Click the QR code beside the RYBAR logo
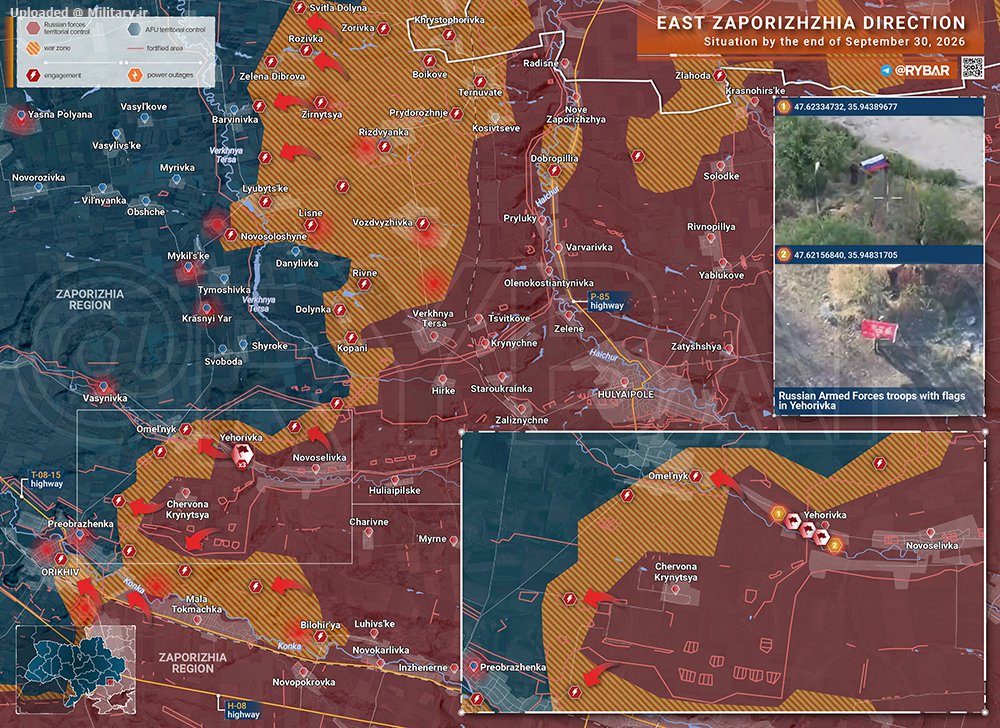The image size is (1000, 728). coord(973,68)
